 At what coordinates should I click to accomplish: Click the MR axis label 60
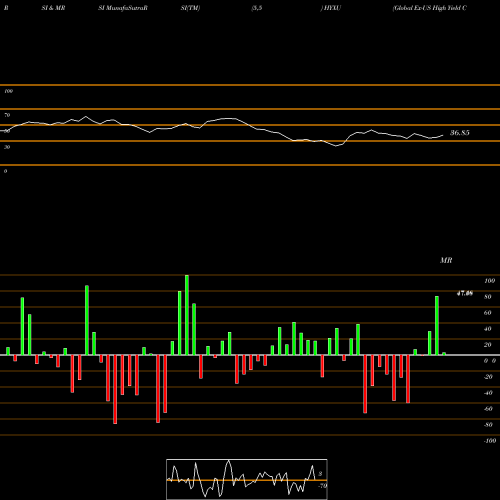[488, 313]
